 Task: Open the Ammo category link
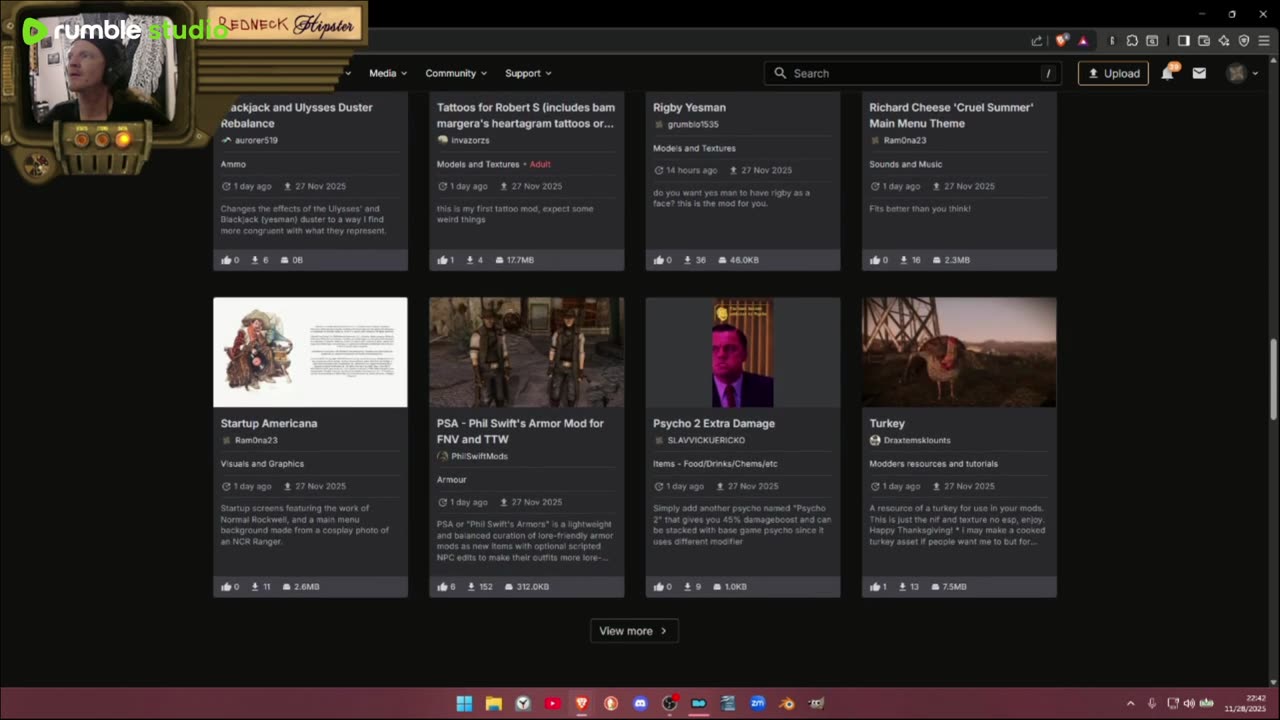click(x=233, y=164)
